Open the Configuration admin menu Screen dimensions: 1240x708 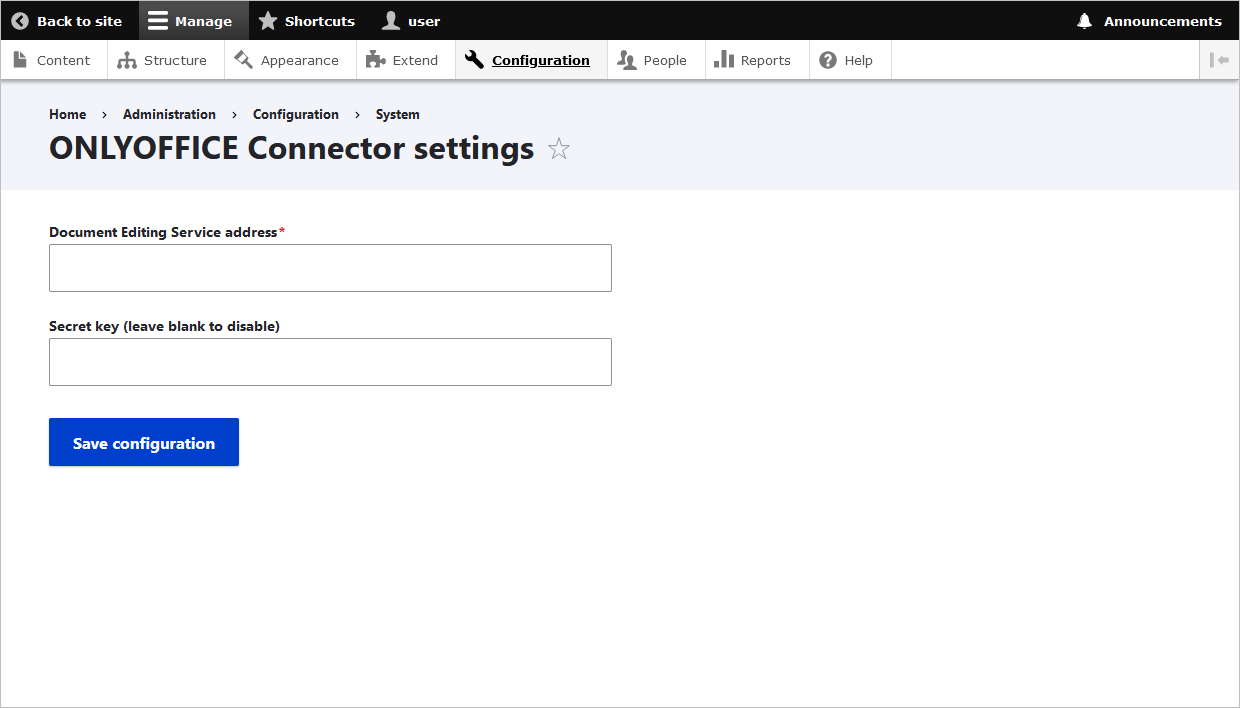531,60
